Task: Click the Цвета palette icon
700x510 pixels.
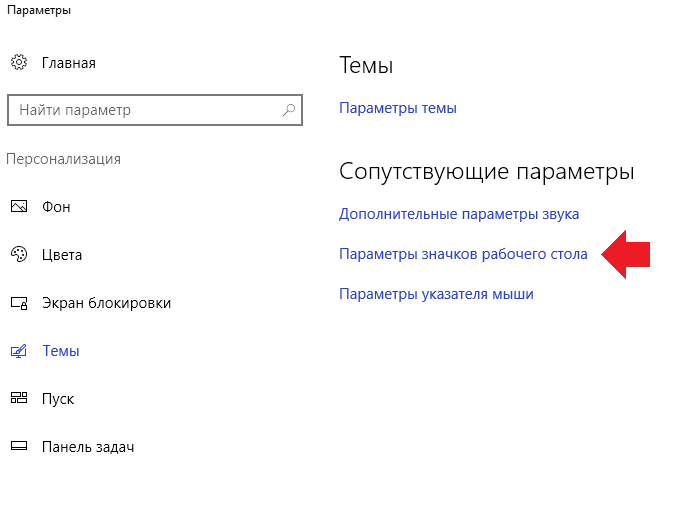Action: coord(19,254)
